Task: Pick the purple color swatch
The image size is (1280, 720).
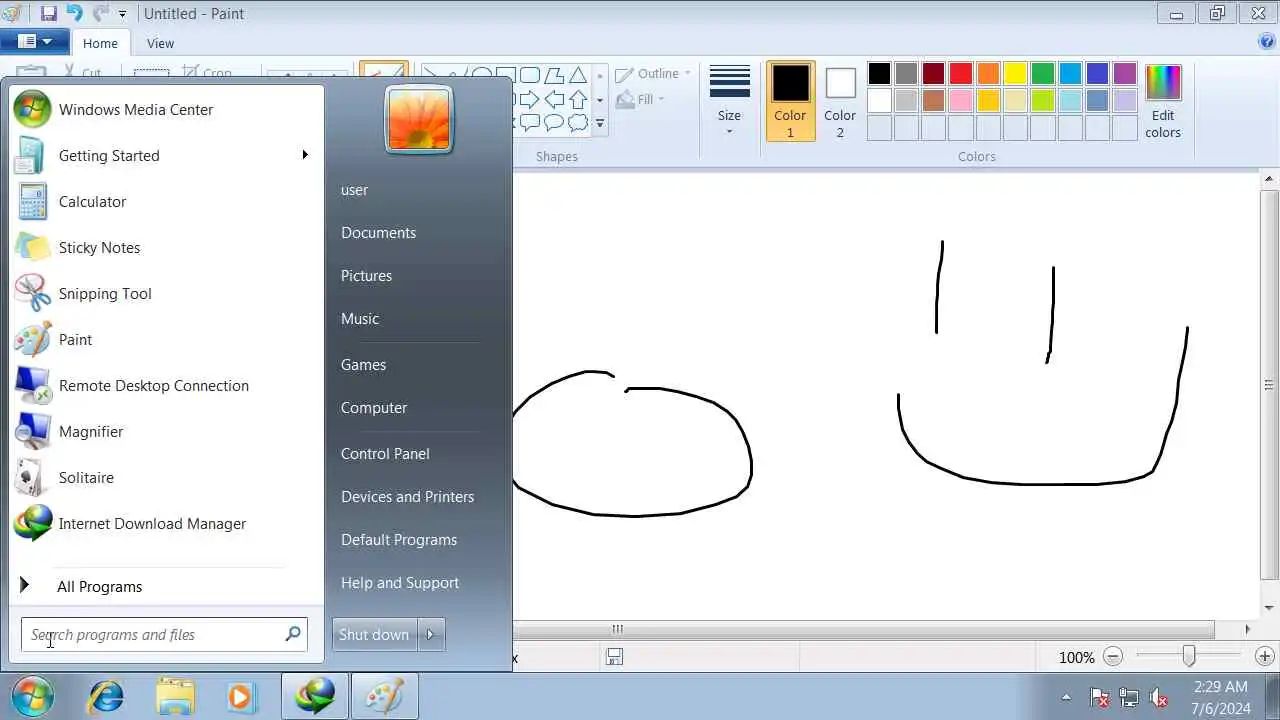Action: point(1125,74)
